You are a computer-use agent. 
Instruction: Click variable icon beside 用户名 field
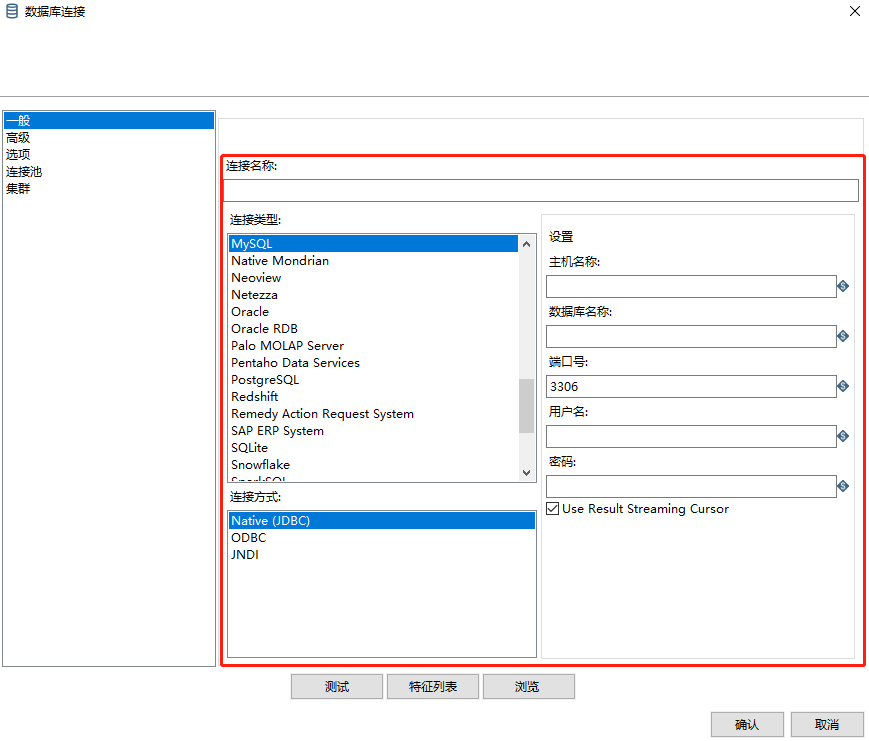pyautogui.click(x=843, y=436)
